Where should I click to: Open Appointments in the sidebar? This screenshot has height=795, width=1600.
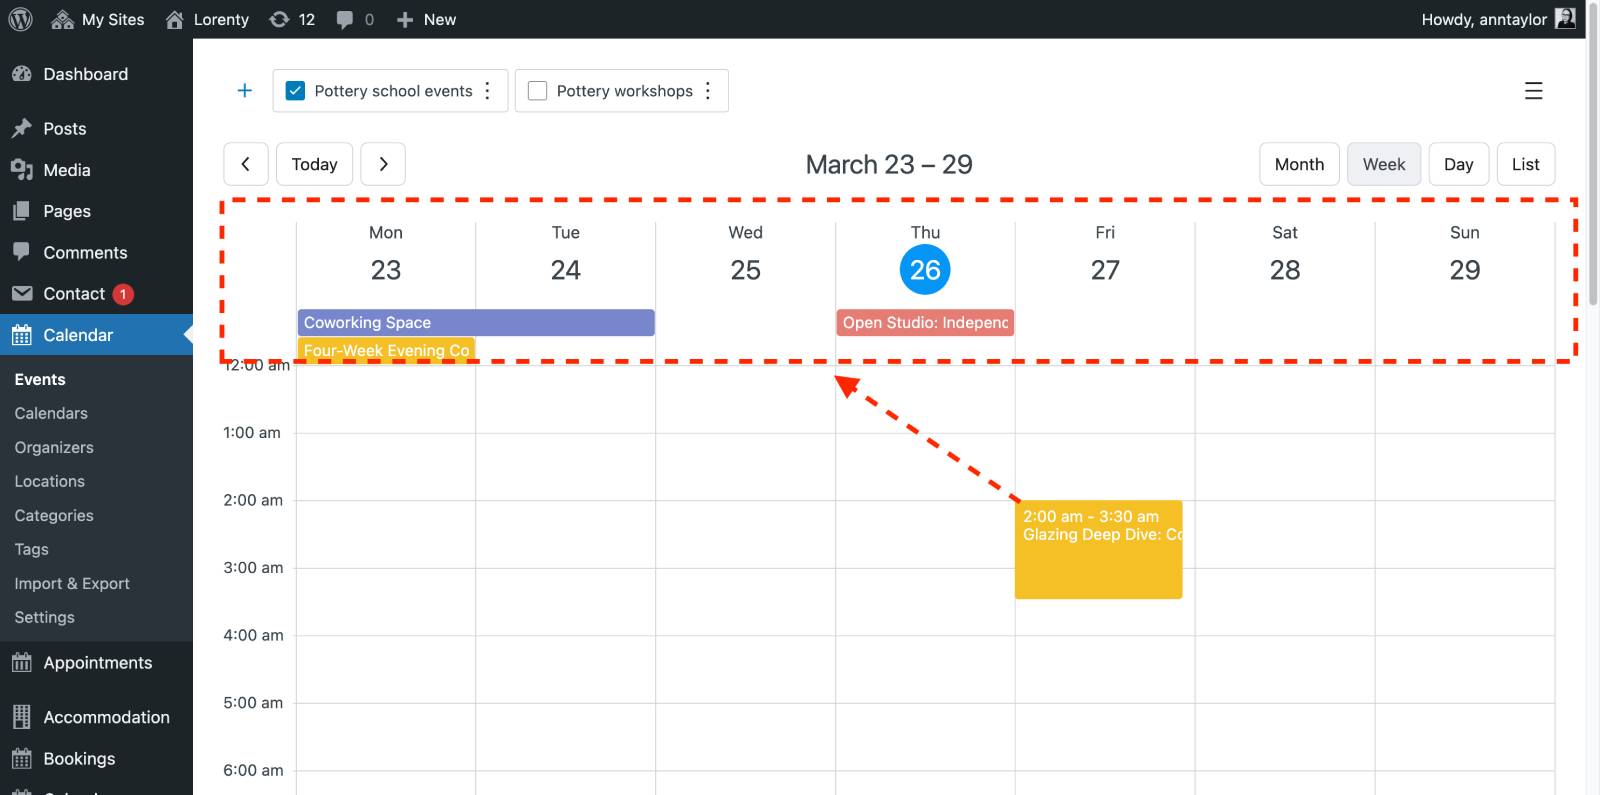96,662
